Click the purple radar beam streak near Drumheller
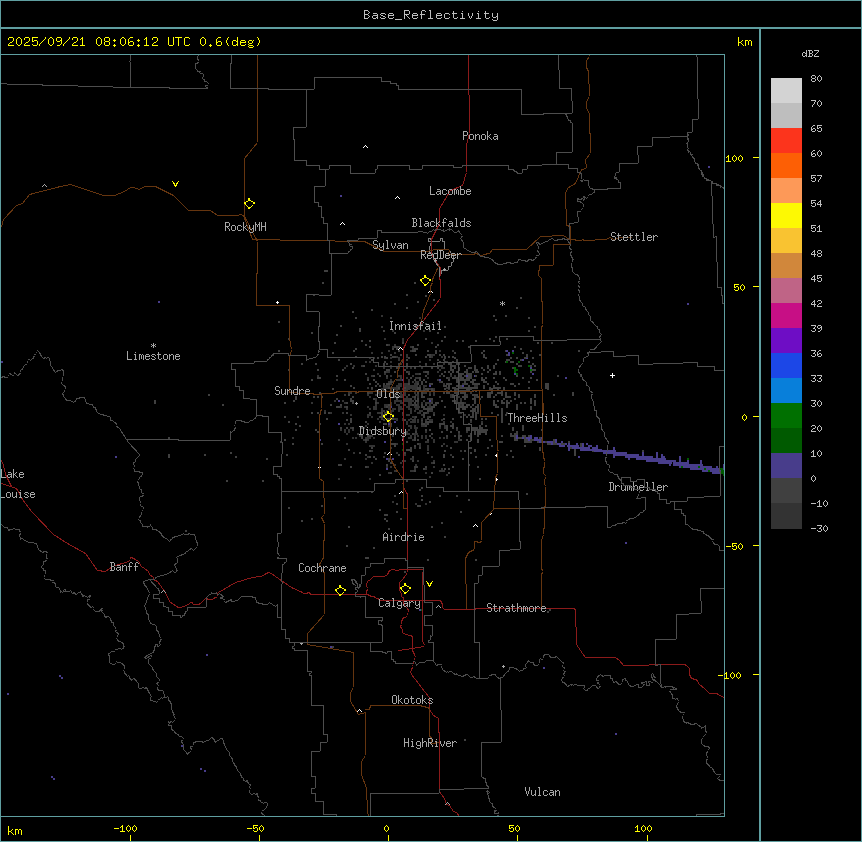This screenshot has width=862, height=842. tap(620, 452)
